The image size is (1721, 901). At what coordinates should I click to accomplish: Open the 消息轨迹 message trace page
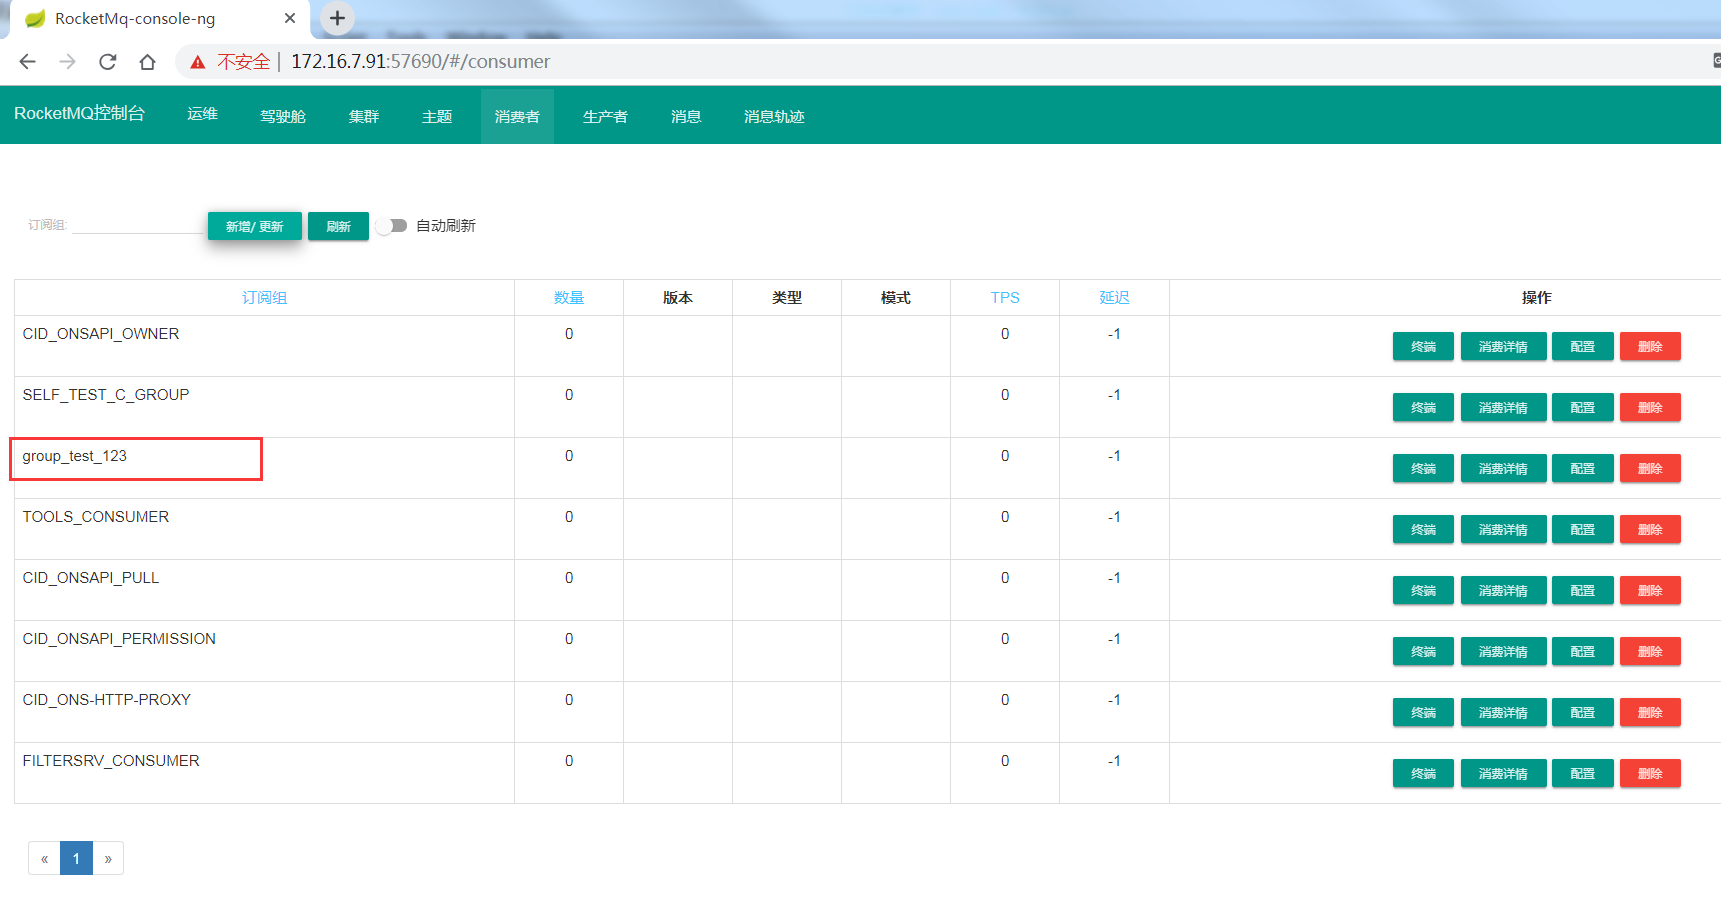774,116
